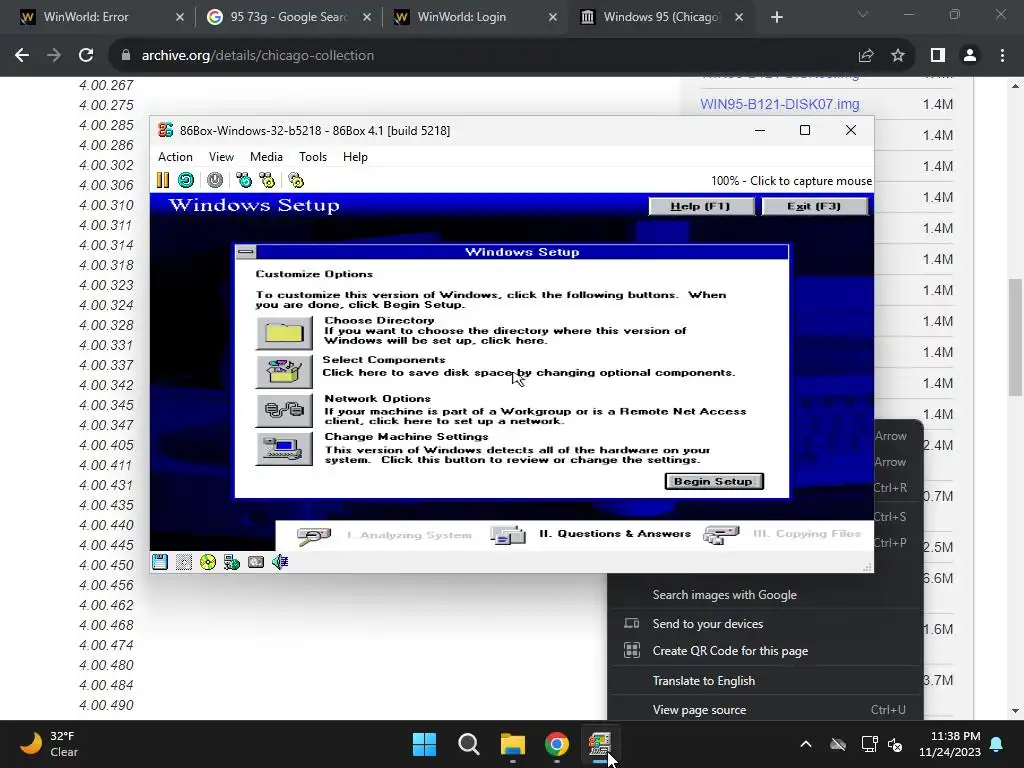The image size is (1024, 768).
Task: Click the 4.00.490 build number
Action: (106, 705)
